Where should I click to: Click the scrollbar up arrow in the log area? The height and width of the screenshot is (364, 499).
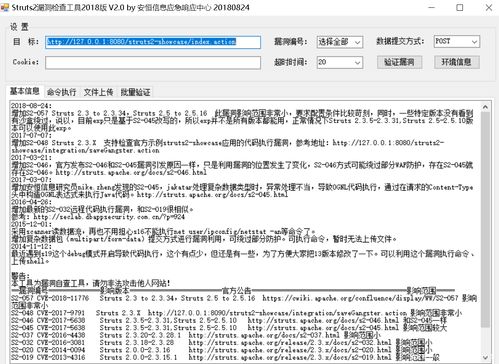(485, 107)
